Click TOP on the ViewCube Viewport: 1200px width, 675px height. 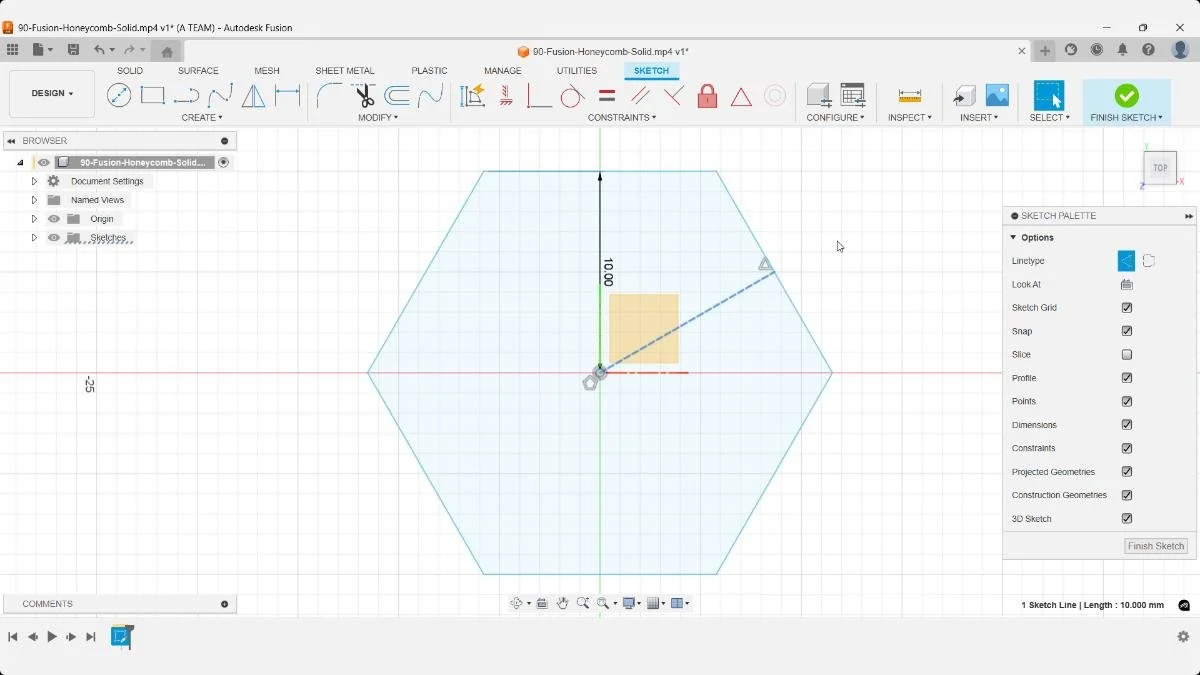(1159, 168)
